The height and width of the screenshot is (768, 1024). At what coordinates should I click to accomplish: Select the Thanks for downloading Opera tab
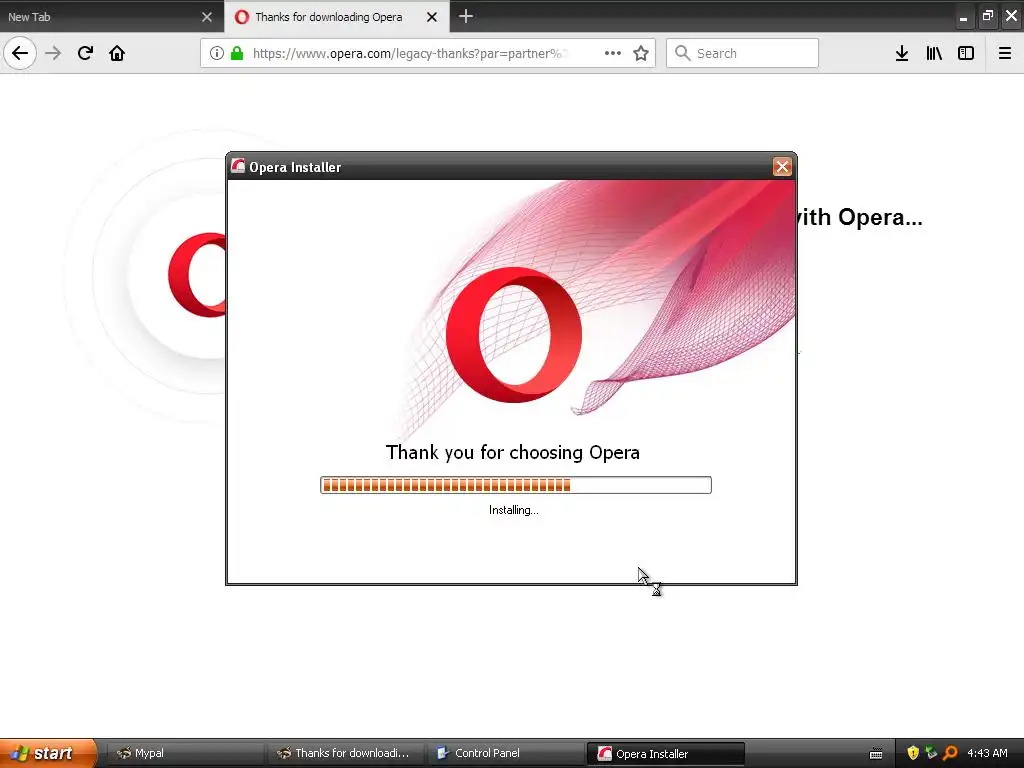[337, 16]
